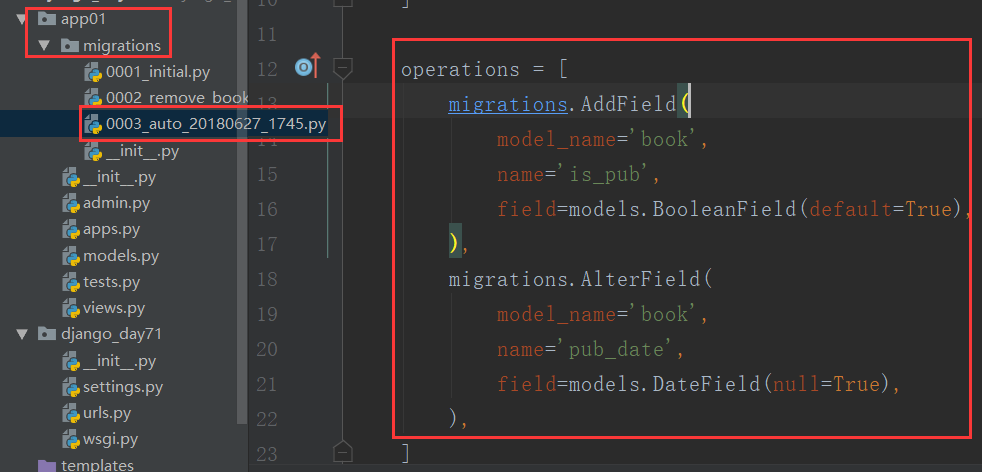Click the models.py Python file icon

tap(70, 256)
